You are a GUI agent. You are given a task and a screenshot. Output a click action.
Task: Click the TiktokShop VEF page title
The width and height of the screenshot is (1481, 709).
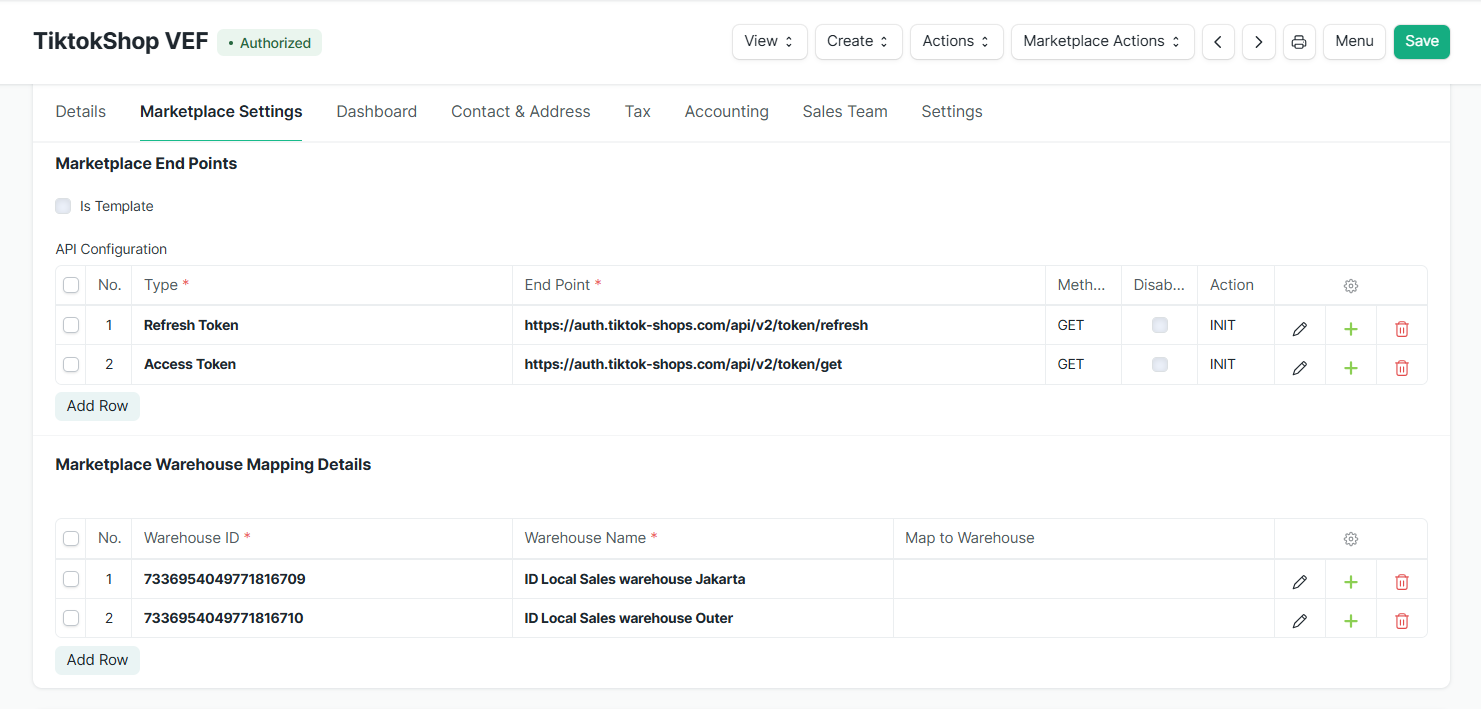pos(121,41)
